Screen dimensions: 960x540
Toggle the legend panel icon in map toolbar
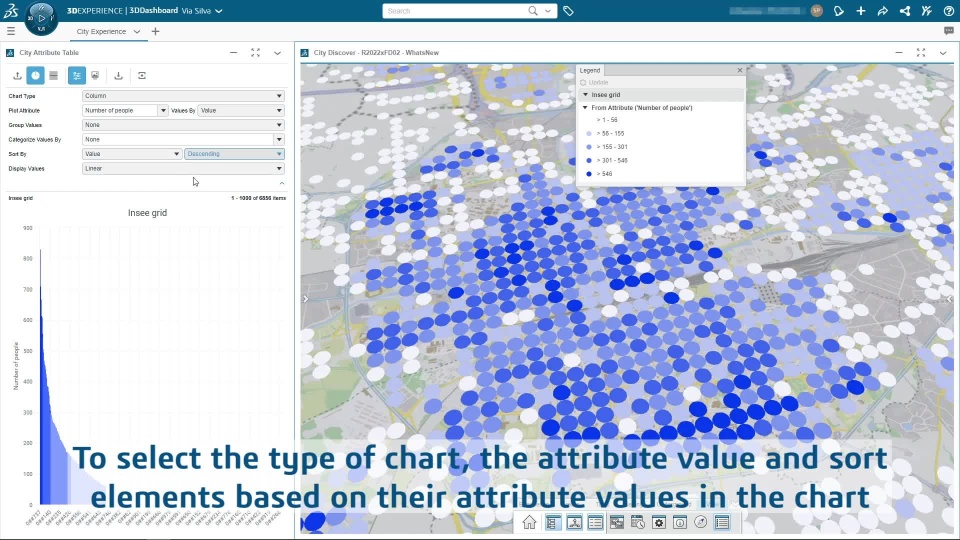(x=722, y=522)
